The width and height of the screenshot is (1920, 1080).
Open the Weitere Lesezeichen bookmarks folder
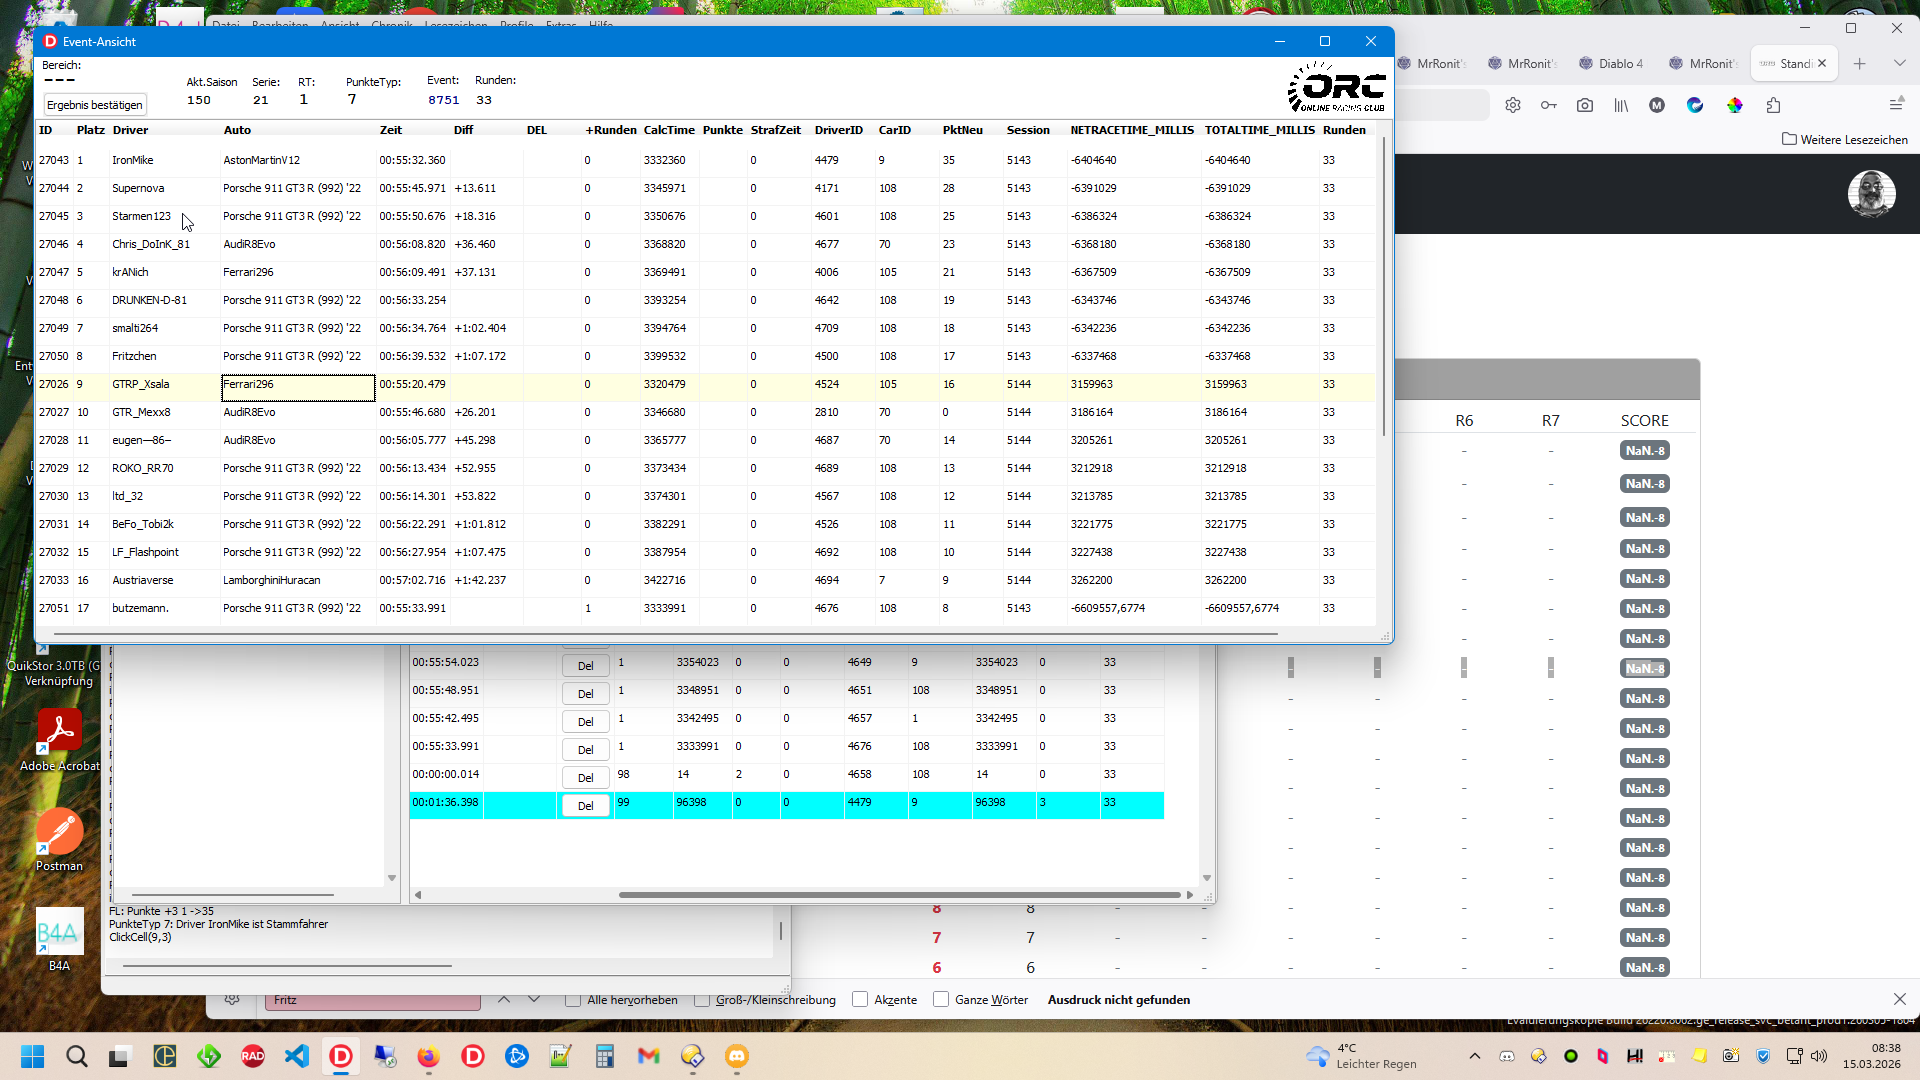[x=1845, y=139]
